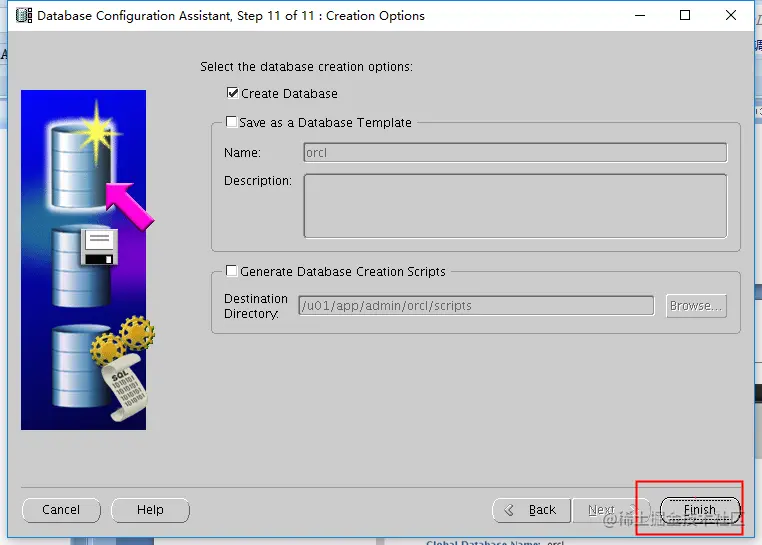The height and width of the screenshot is (545, 762).
Task: Go Back to the previous step
Action: click(531, 510)
